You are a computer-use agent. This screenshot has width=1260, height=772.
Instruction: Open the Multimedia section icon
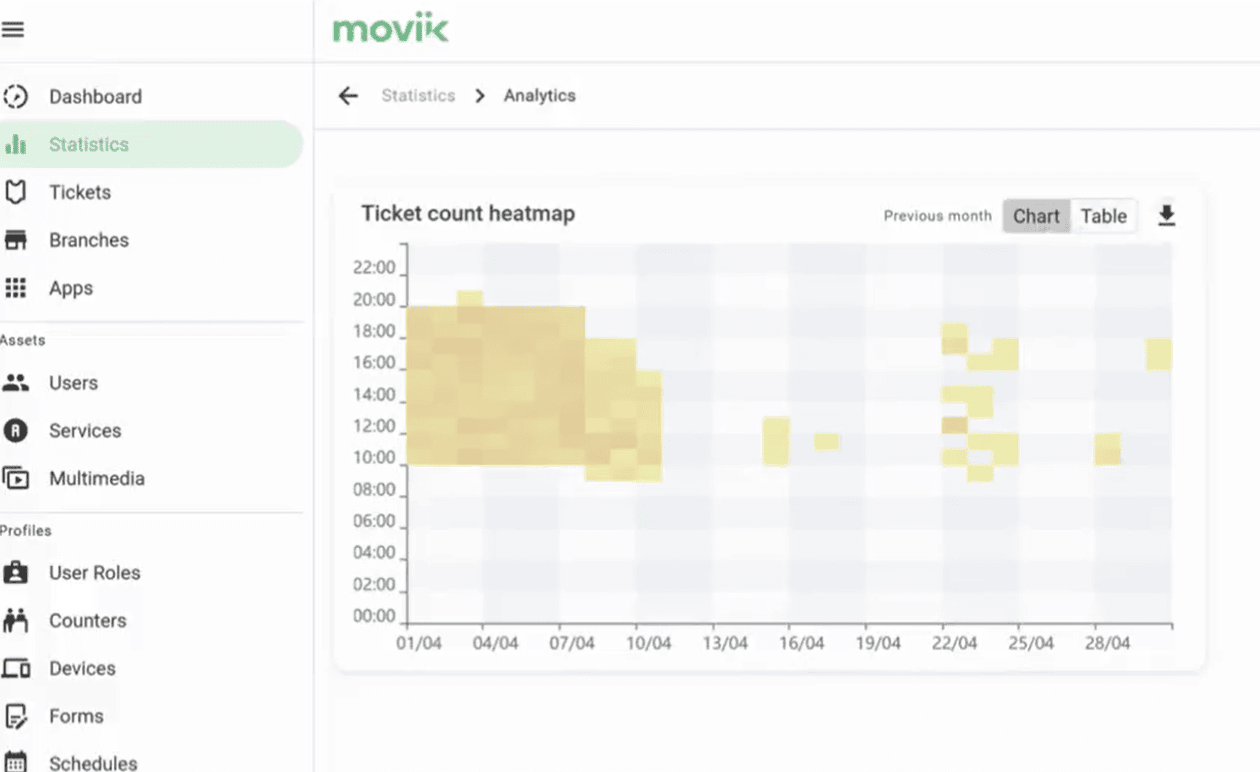pyautogui.click(x=17, y=478)
